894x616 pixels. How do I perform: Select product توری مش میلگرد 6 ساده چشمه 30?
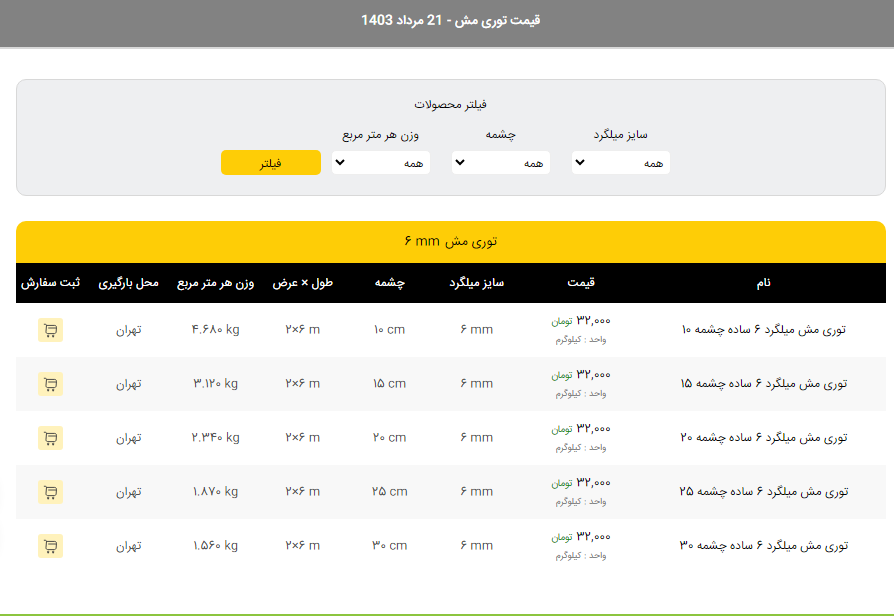pos(764,546)
